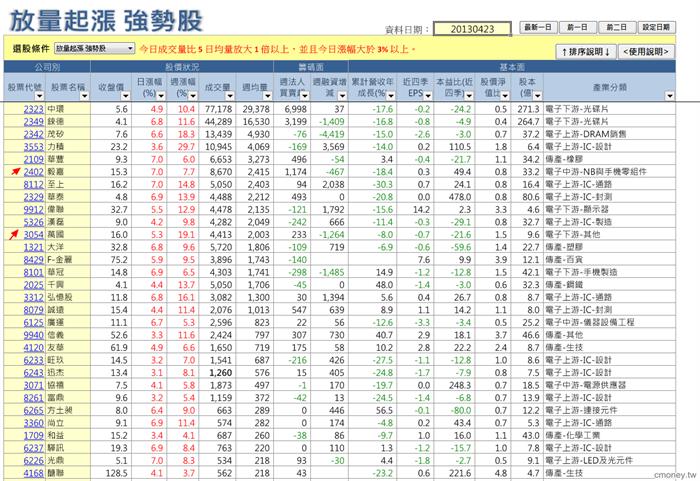Screen dimensions: 700x481
Task: Open the 收盤價 column filter dropdown
Action: pos(126,96)
